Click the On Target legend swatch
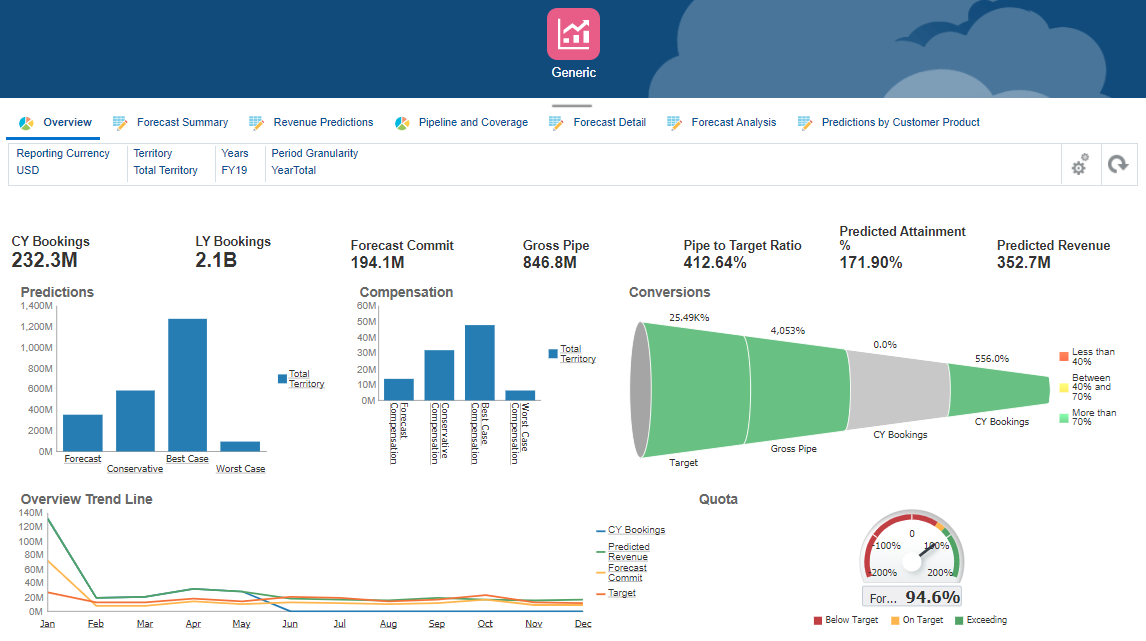1146x641 pixels. tap(895, 621)
